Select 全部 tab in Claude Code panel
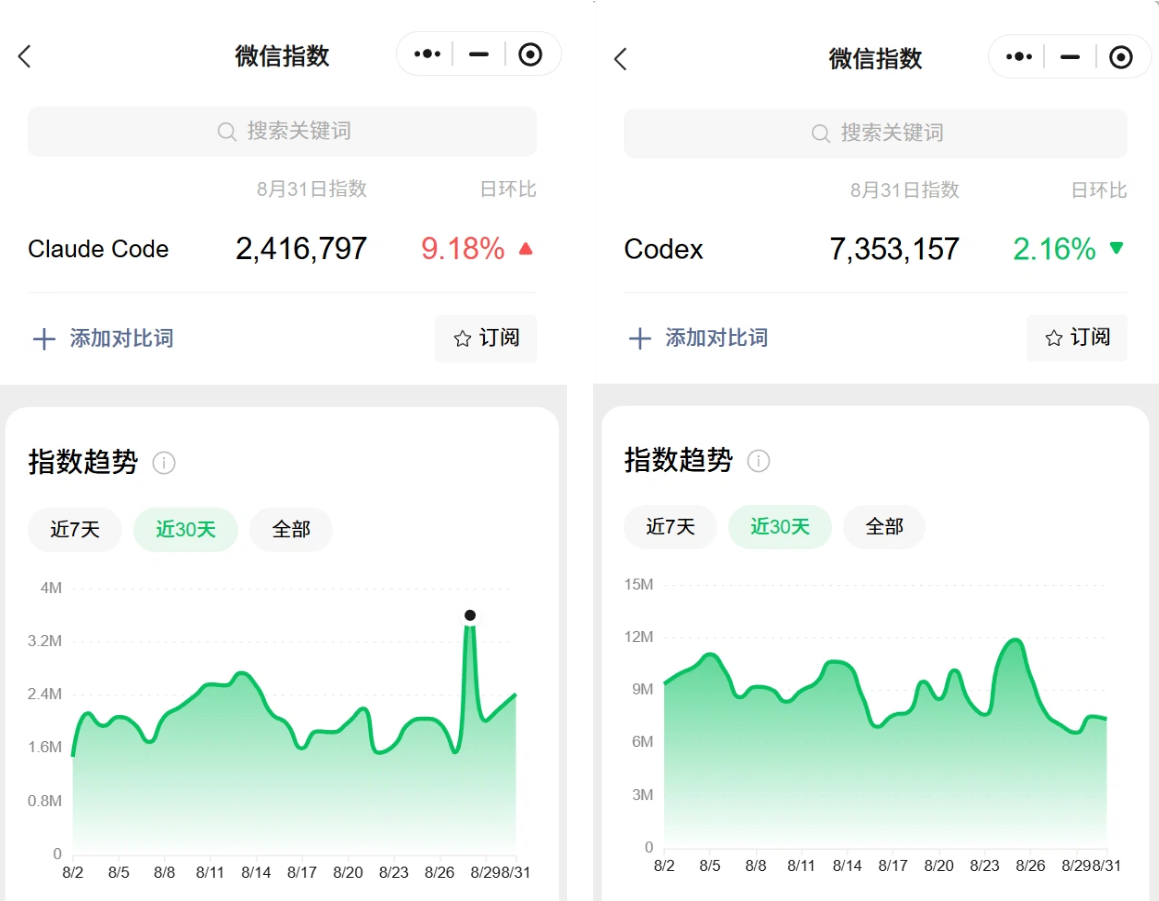Screen dimensions: 1159x901 point(290,529)
